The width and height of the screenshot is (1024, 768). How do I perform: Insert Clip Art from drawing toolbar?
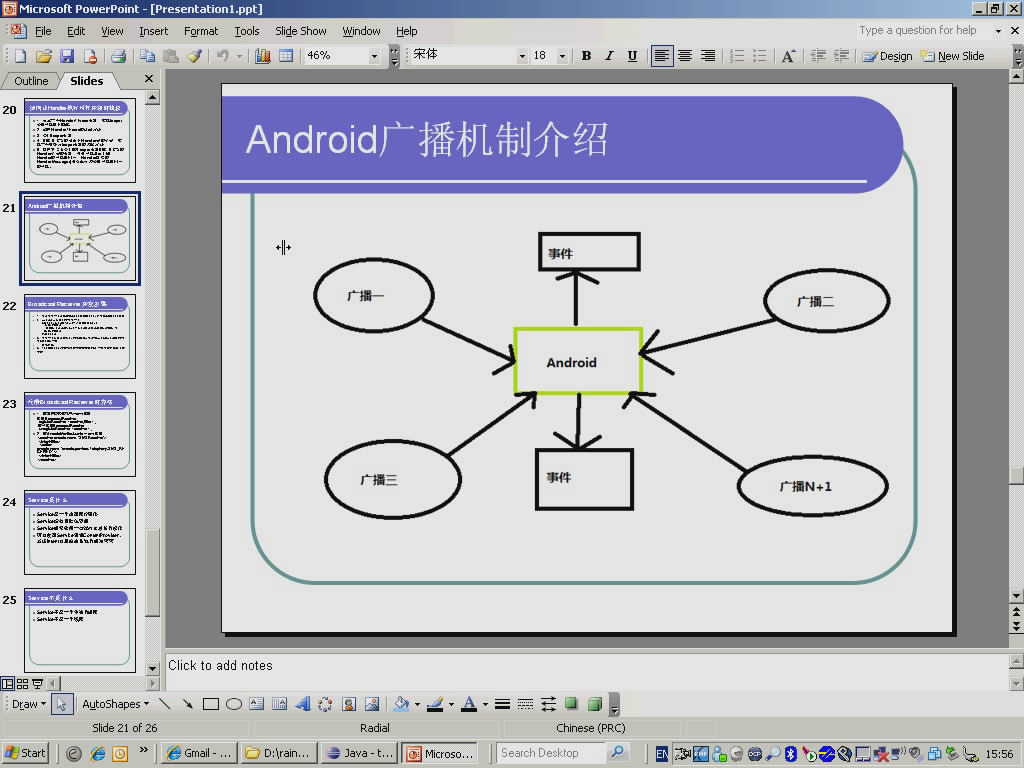point(349,704)
